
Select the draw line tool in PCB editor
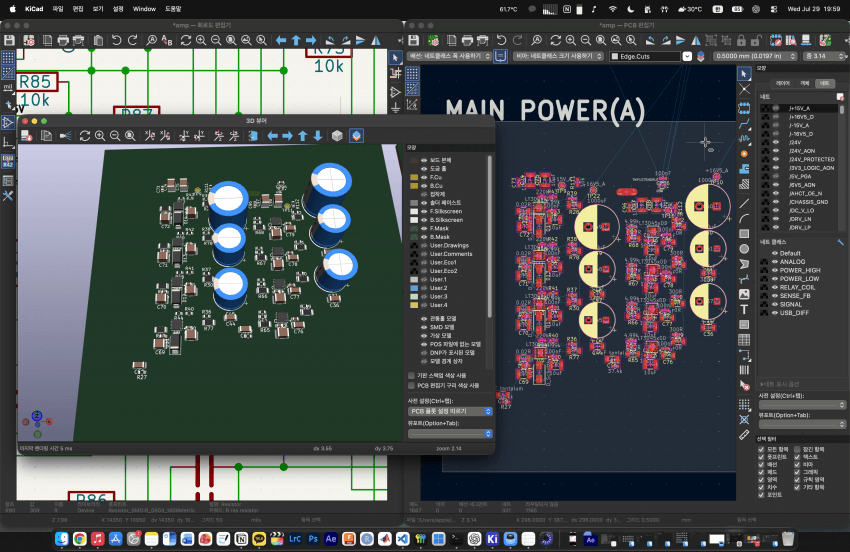744,203
